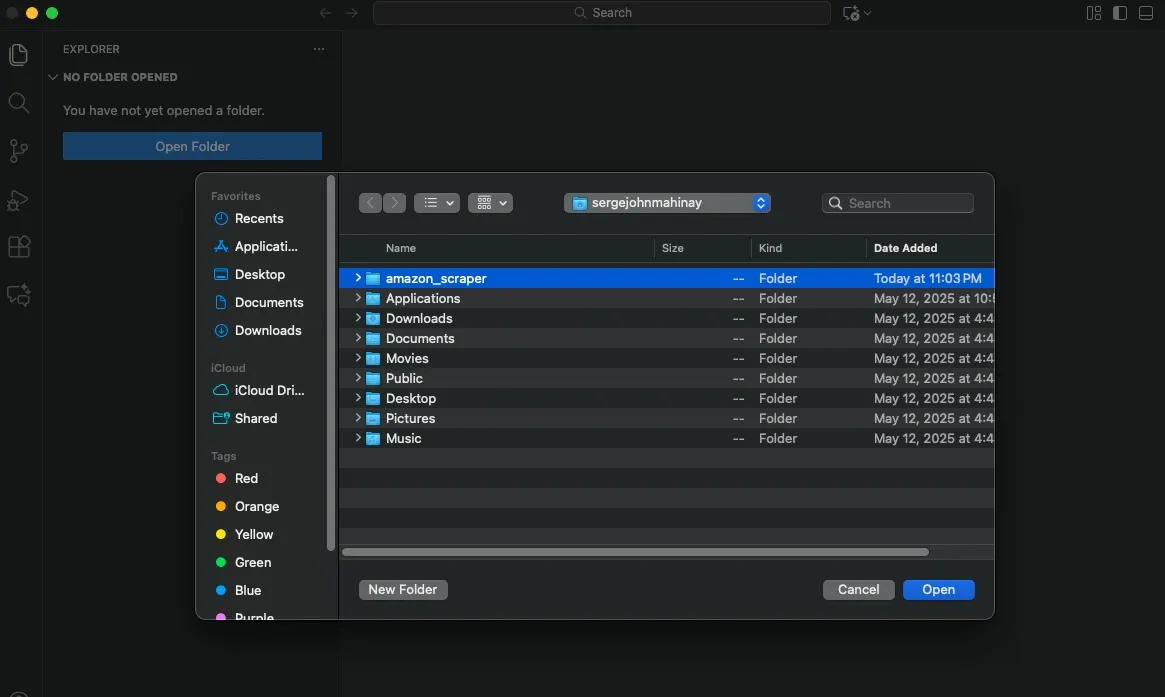Select Downloads in the Favorites sidebar
Viewport: 1165px width, 697px height.
coord(267,330)
